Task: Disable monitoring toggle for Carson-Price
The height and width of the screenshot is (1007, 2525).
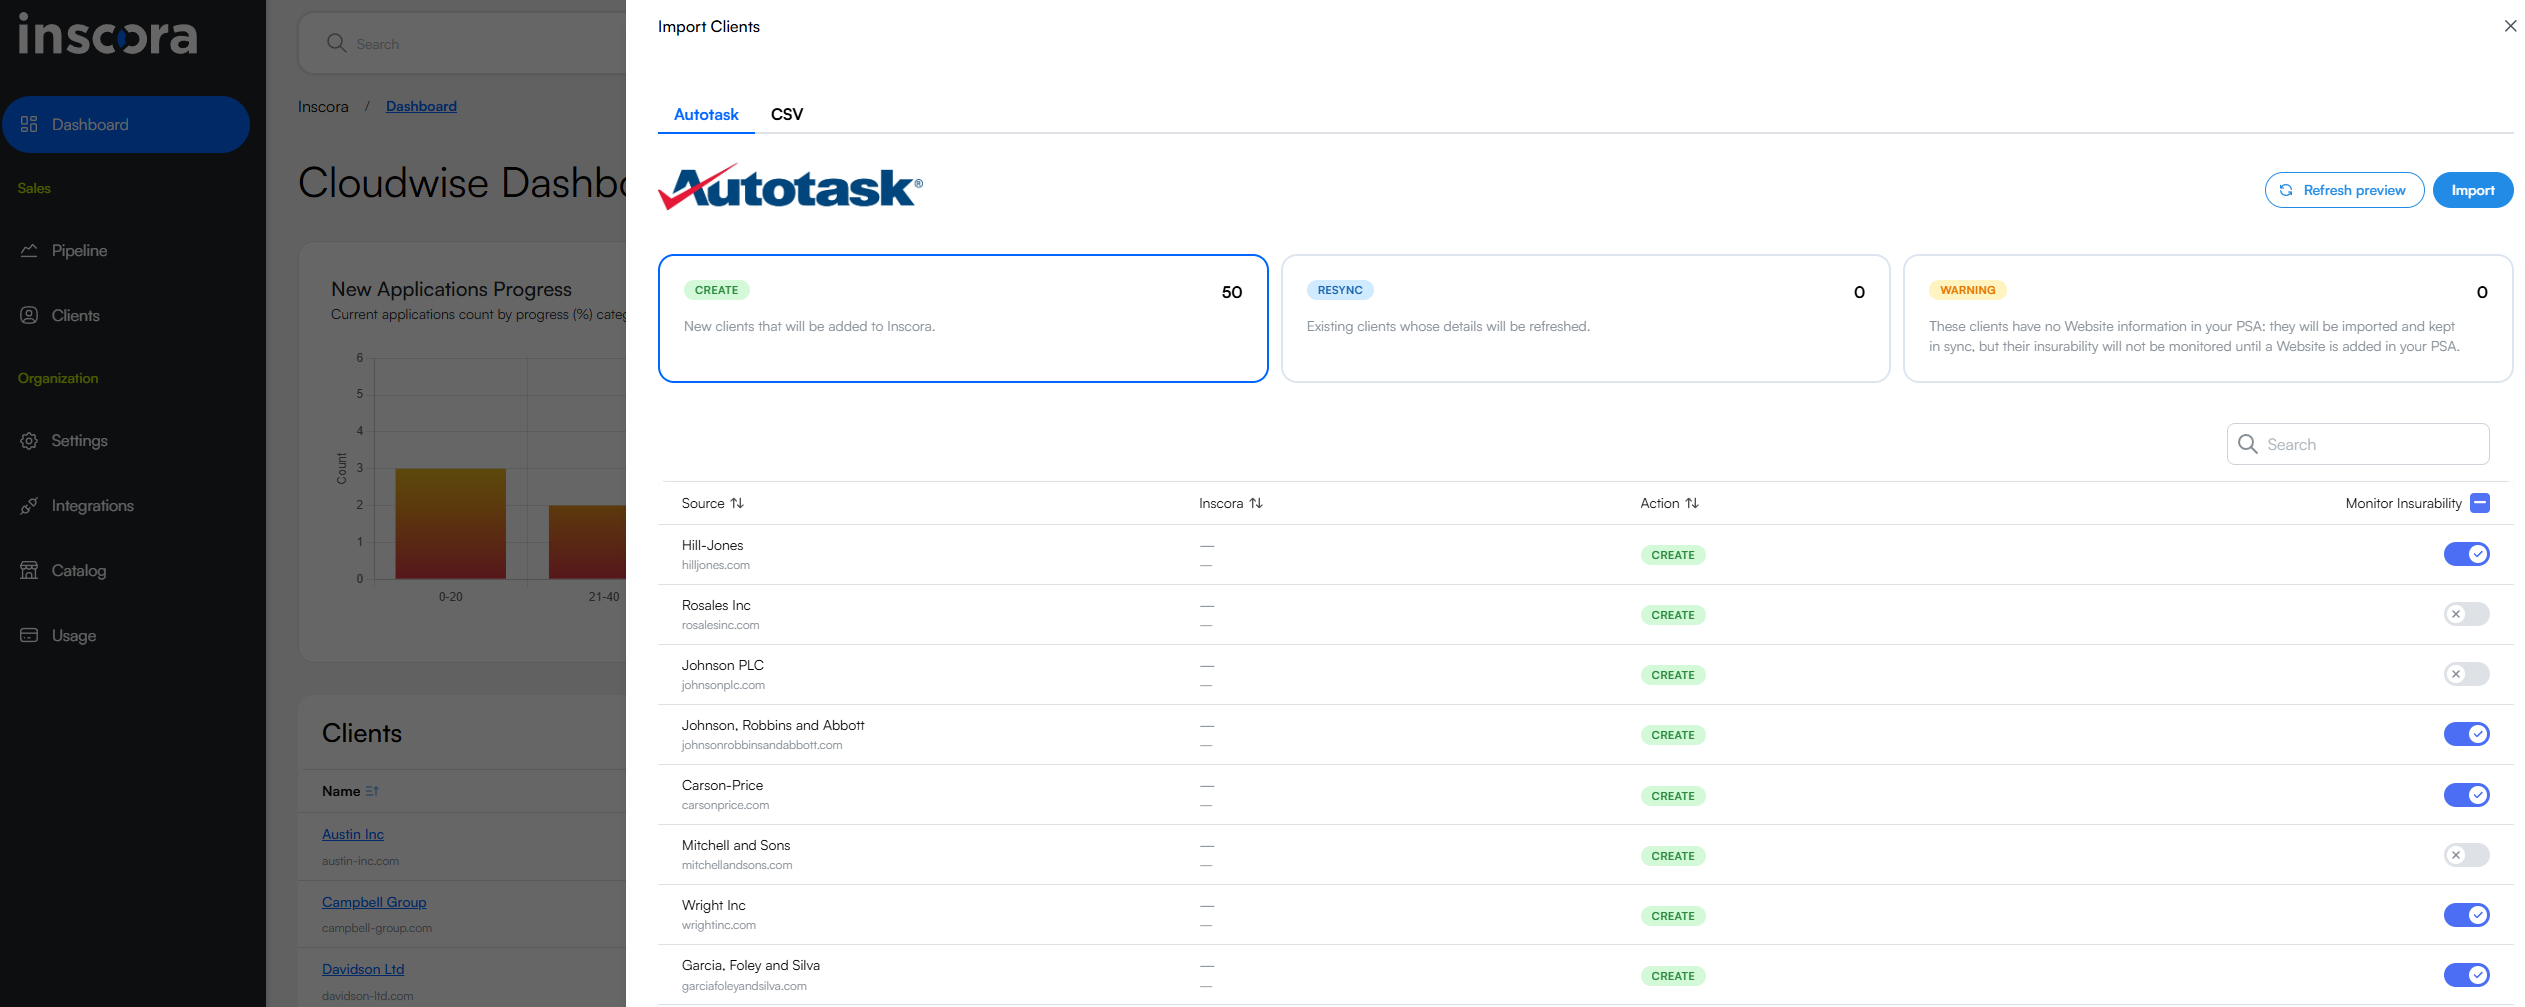Action: [x=2466, y=795]
